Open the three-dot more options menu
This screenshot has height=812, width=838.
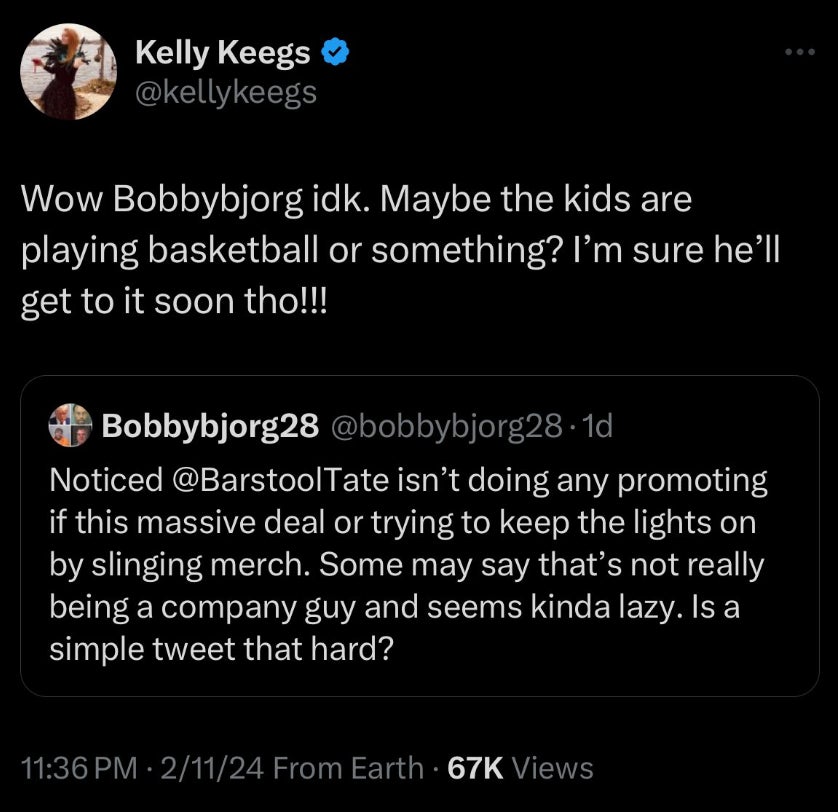[x=798, y=52]
